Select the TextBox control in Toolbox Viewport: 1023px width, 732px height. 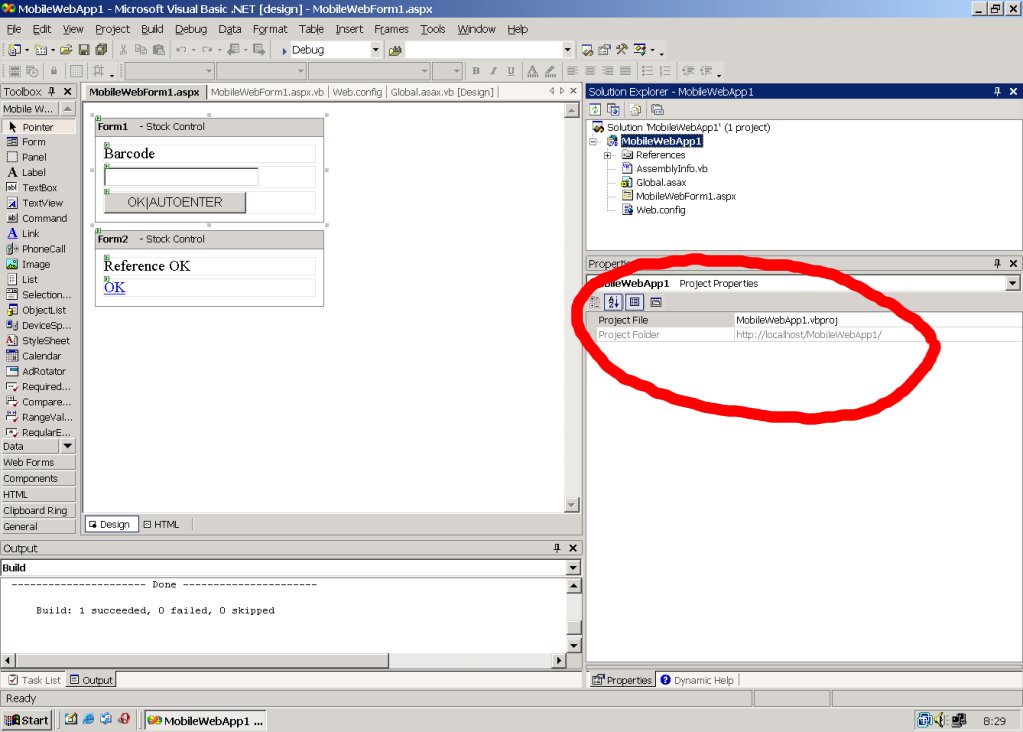[38, 188]
